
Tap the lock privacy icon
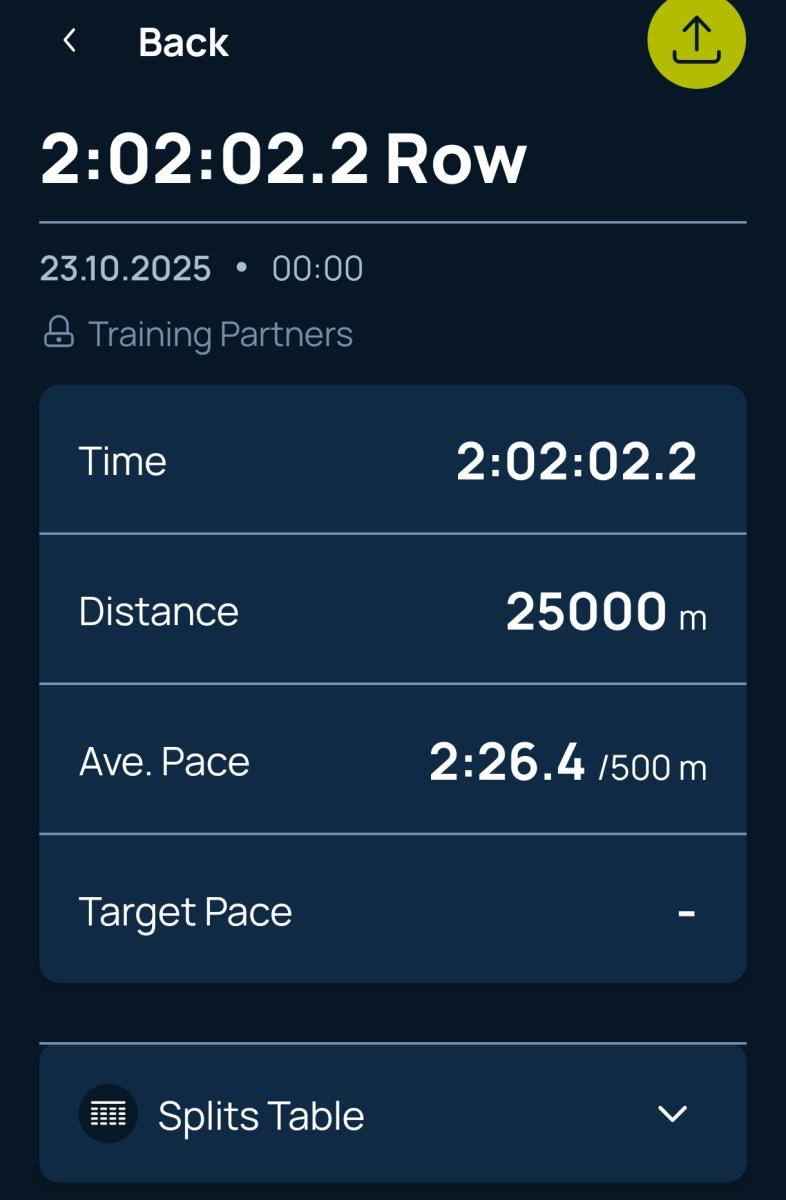[59, 333]
